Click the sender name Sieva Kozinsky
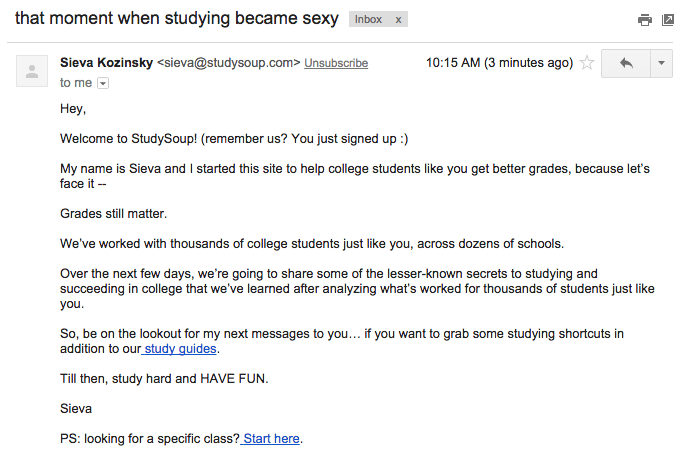The image size is (685, 457). pyautogui.click(x=107, y=63)
